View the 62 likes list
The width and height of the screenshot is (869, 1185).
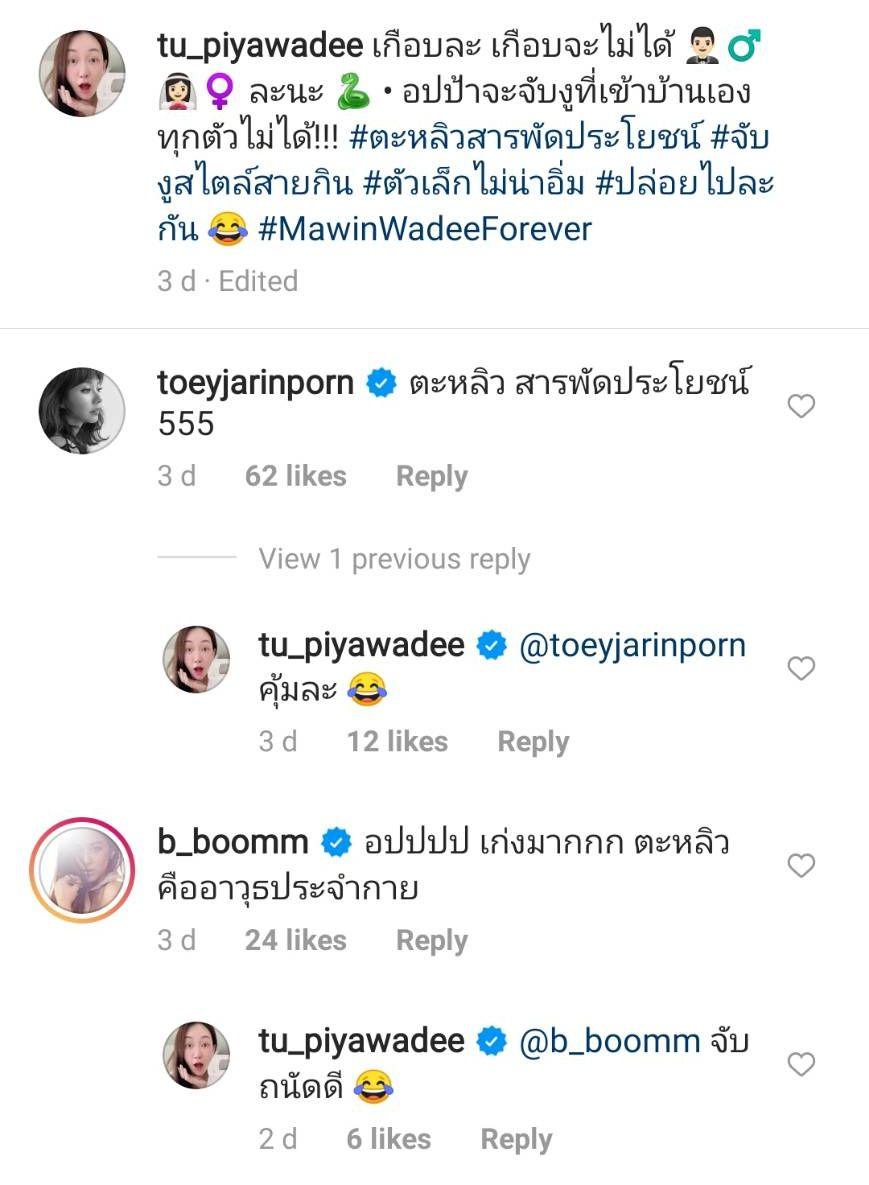tap(295, 476)
